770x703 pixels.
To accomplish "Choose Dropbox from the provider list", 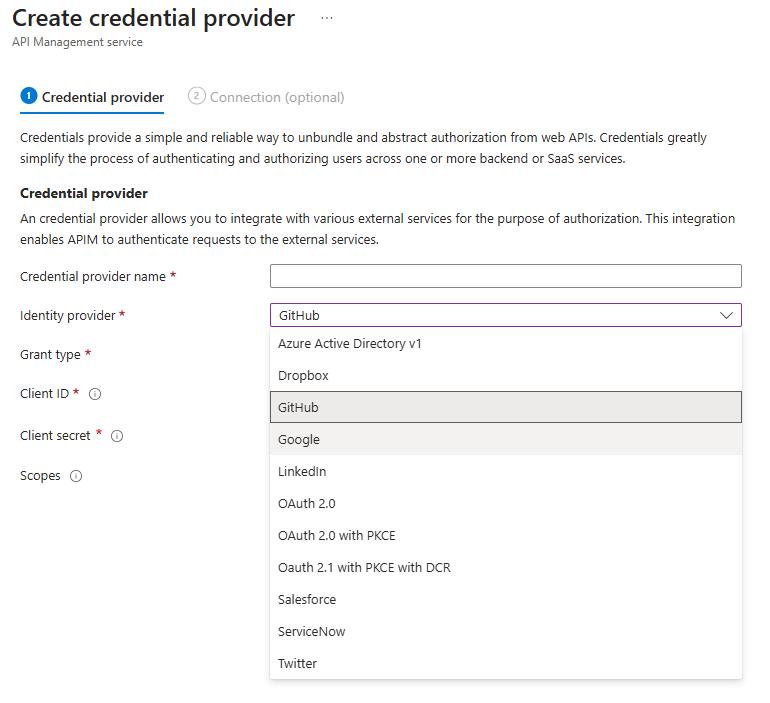I will click(303, 376).
